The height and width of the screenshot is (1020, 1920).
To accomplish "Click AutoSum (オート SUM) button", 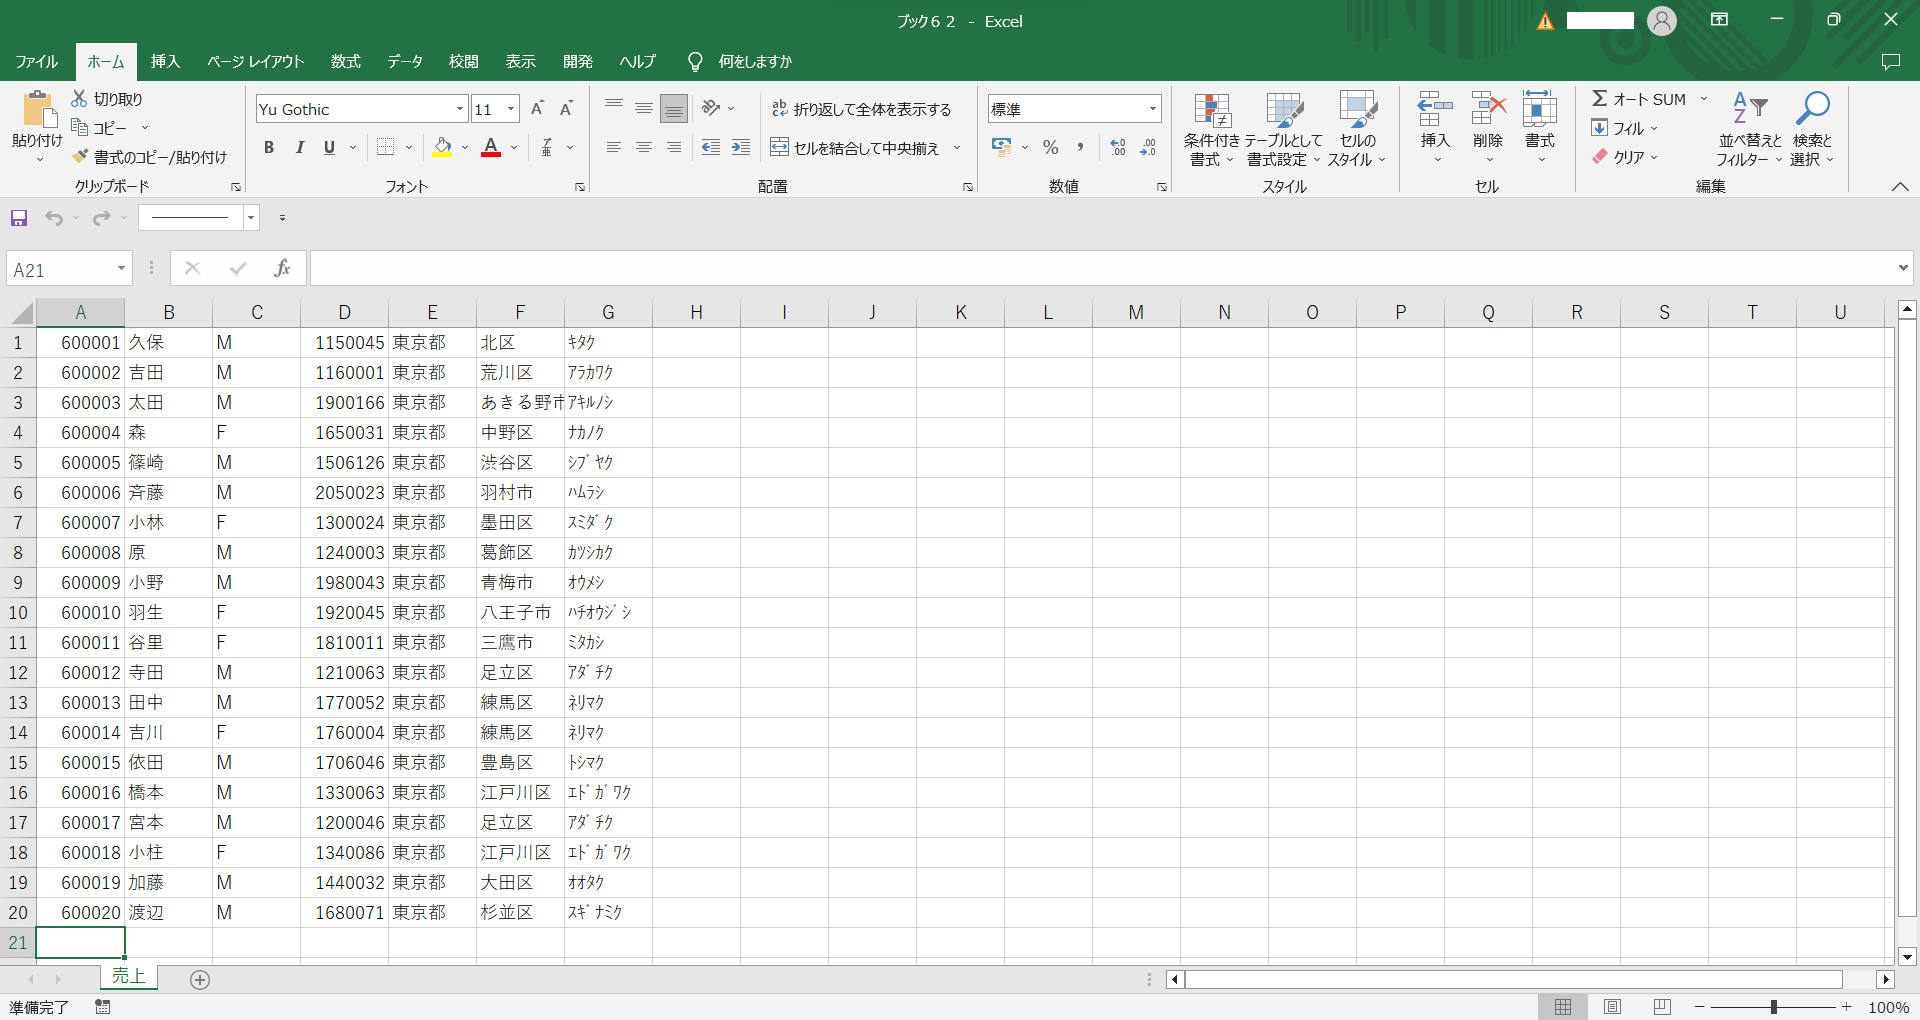I will click(x=1639, y=99).
